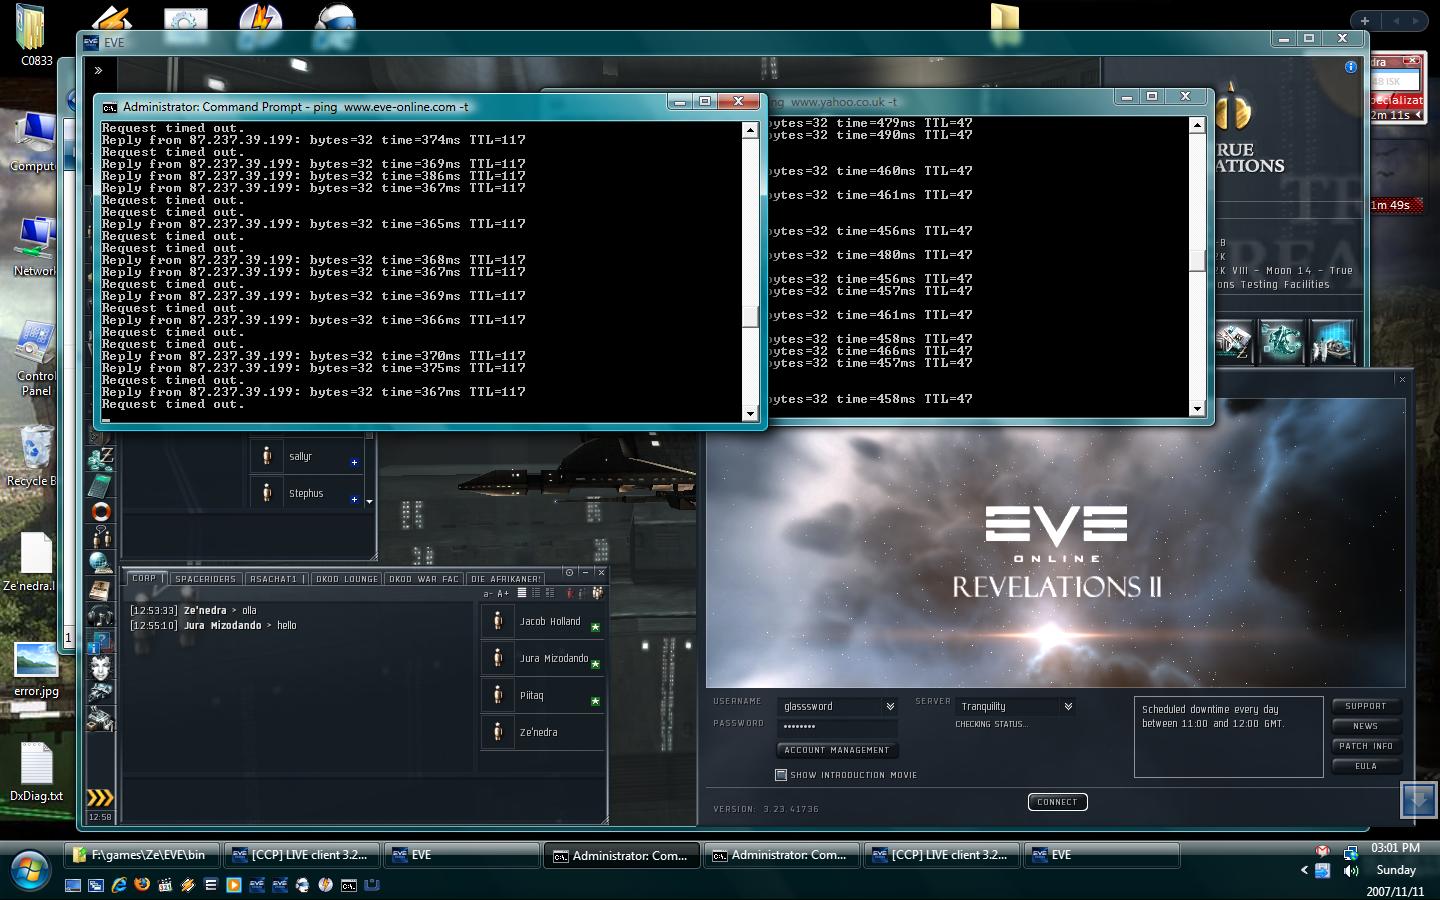The height and width of the screenshot is (900, 1440).
Task: Open the error.jpg desktop file
Action: pos(36,668)
